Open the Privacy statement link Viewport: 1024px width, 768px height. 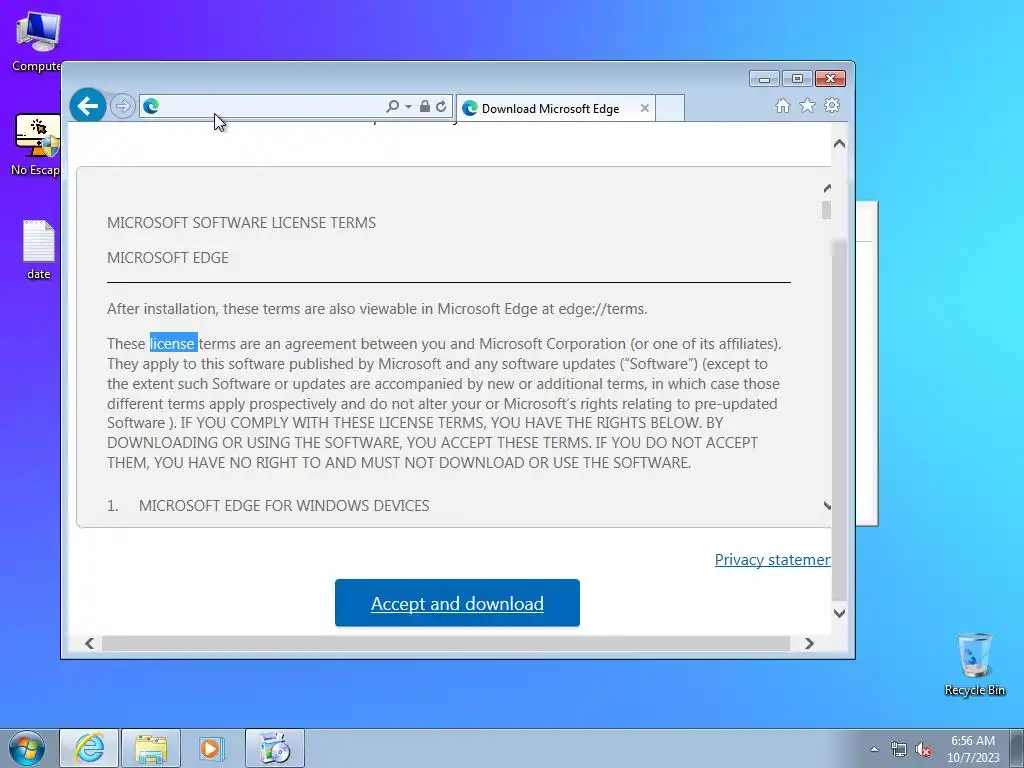773,560
